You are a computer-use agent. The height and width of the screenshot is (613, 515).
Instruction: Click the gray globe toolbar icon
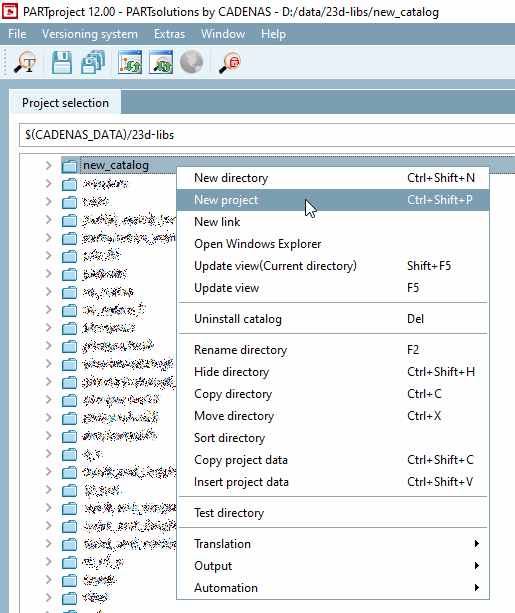tap(192, 63)
